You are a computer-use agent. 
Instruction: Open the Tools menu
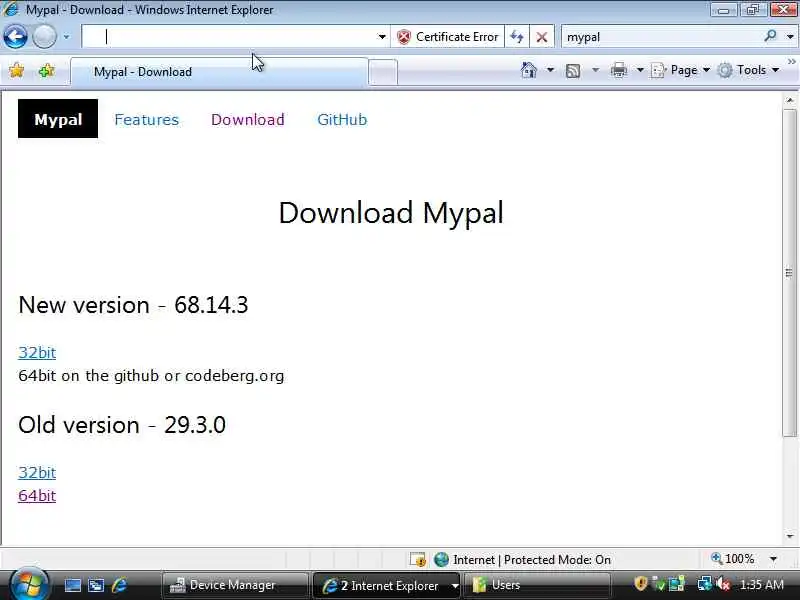[748, 70]
